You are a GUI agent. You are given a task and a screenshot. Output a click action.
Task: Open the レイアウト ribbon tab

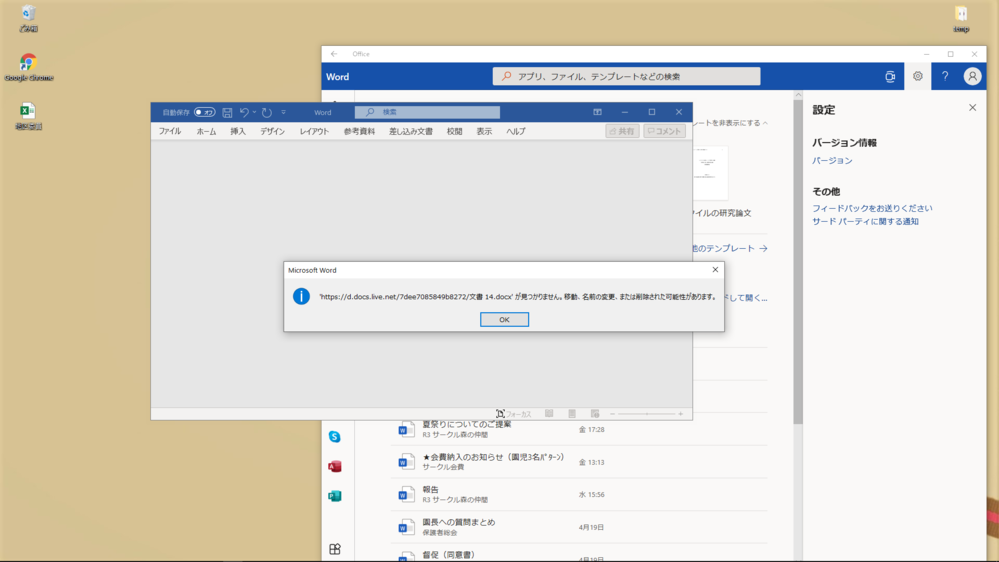[x=314, y=131]
